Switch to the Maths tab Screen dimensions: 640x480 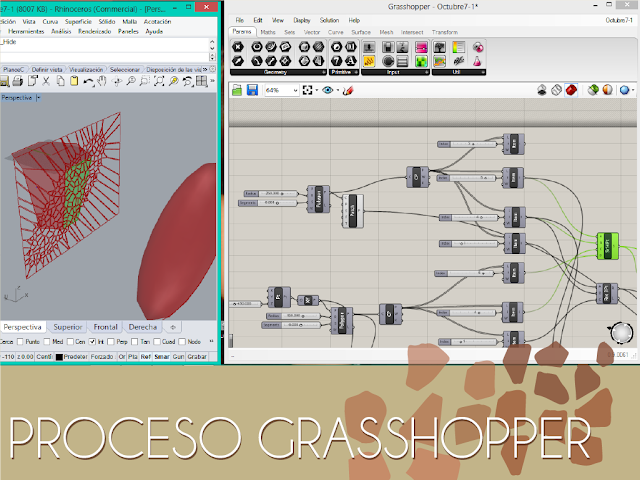click(x=268, y=32)
